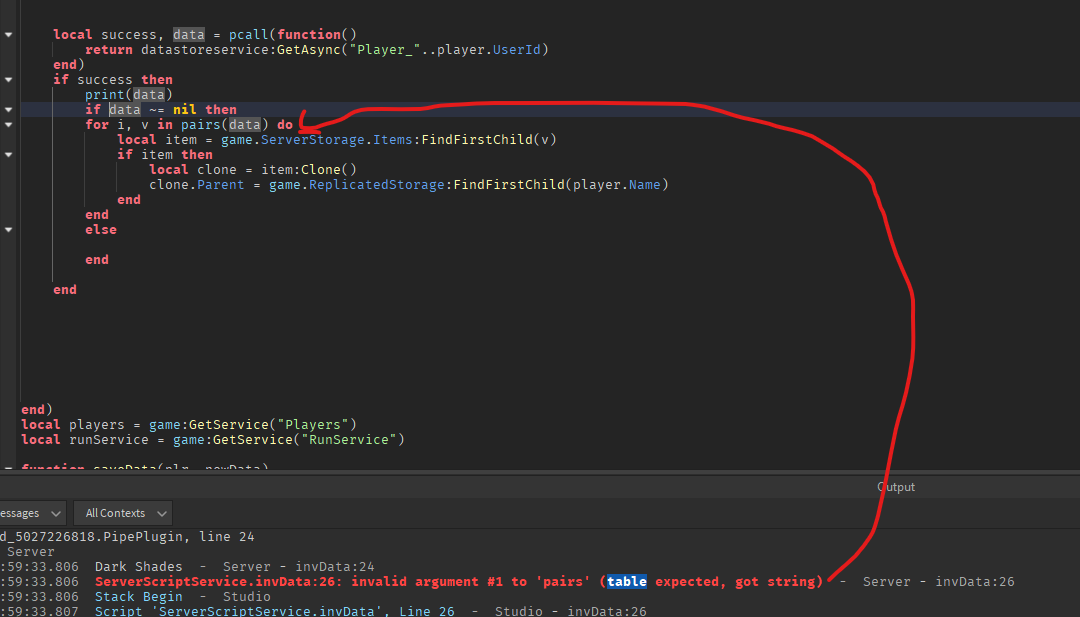Collapse the "for i, v in pairs" loop fold
The image size is (1080, 617).
coord(8,124)
